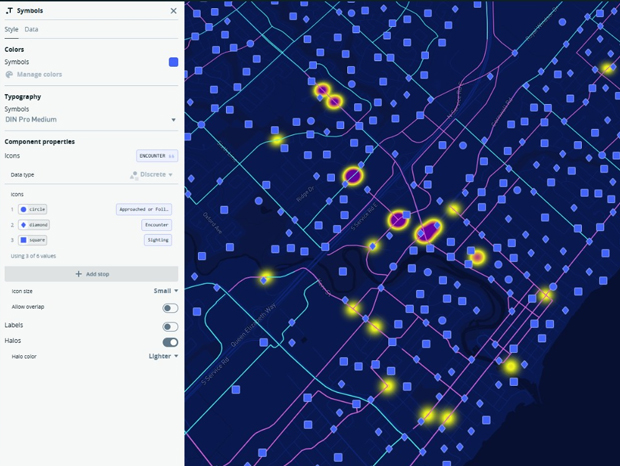Click the ENCOUNTER data field badge

tap(157, 156)
